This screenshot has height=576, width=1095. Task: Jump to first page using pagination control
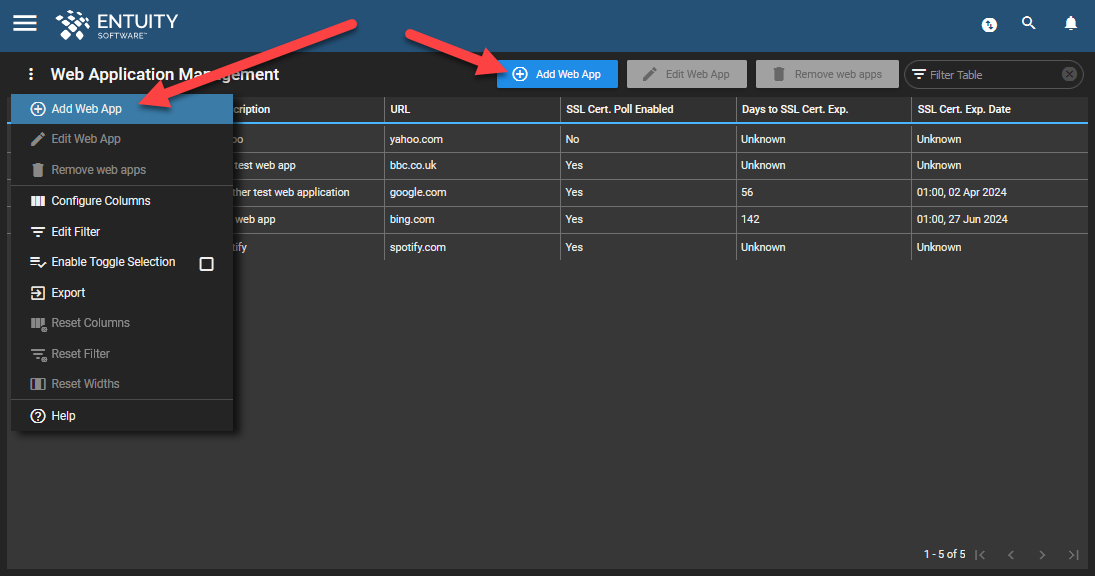980,554
